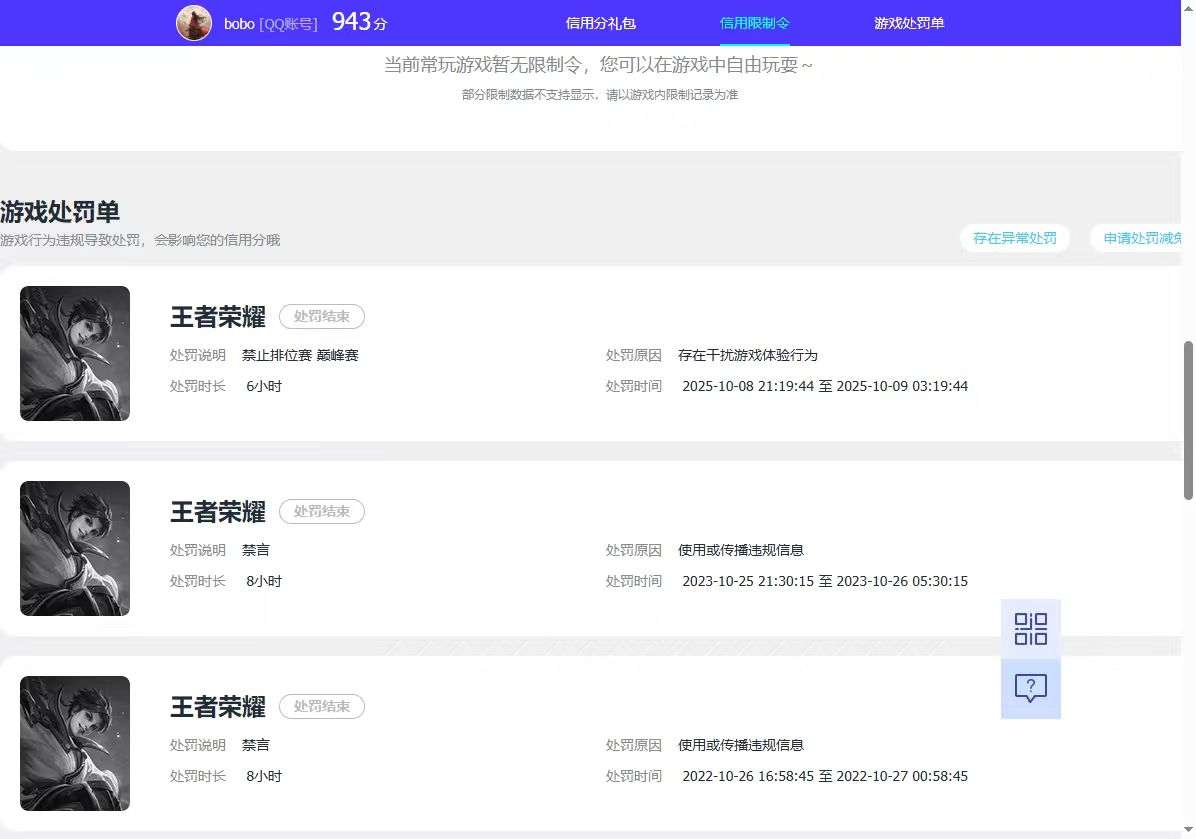Viewport: 1196px width, 839px height.
Task: Switch to 信用分礼包 tab
Action: click(x=600, y=23)
